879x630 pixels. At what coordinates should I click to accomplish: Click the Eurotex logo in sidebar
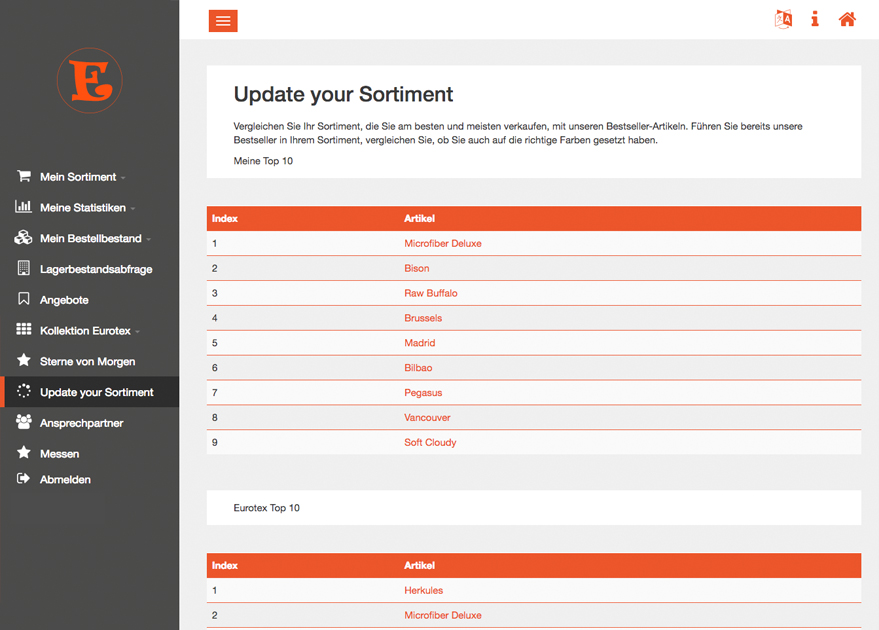point(89,80)
